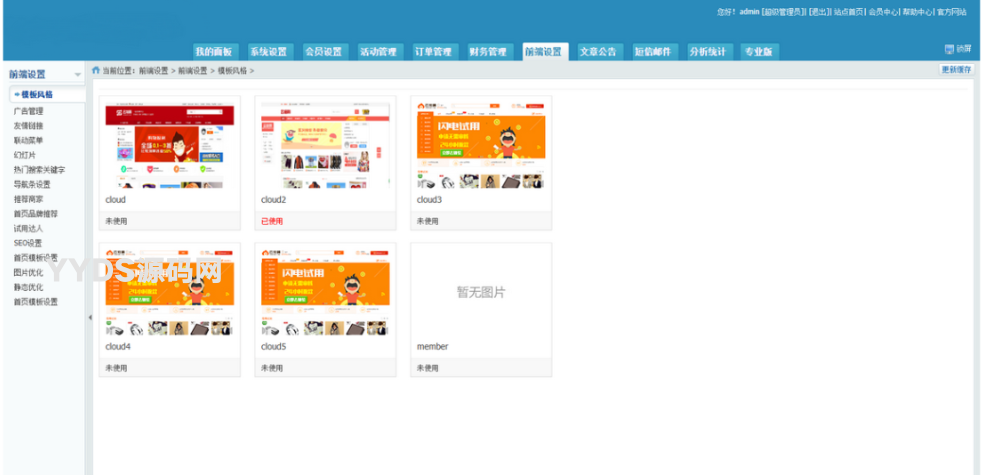Go to the 活动管理 tab

pos(378,52)
